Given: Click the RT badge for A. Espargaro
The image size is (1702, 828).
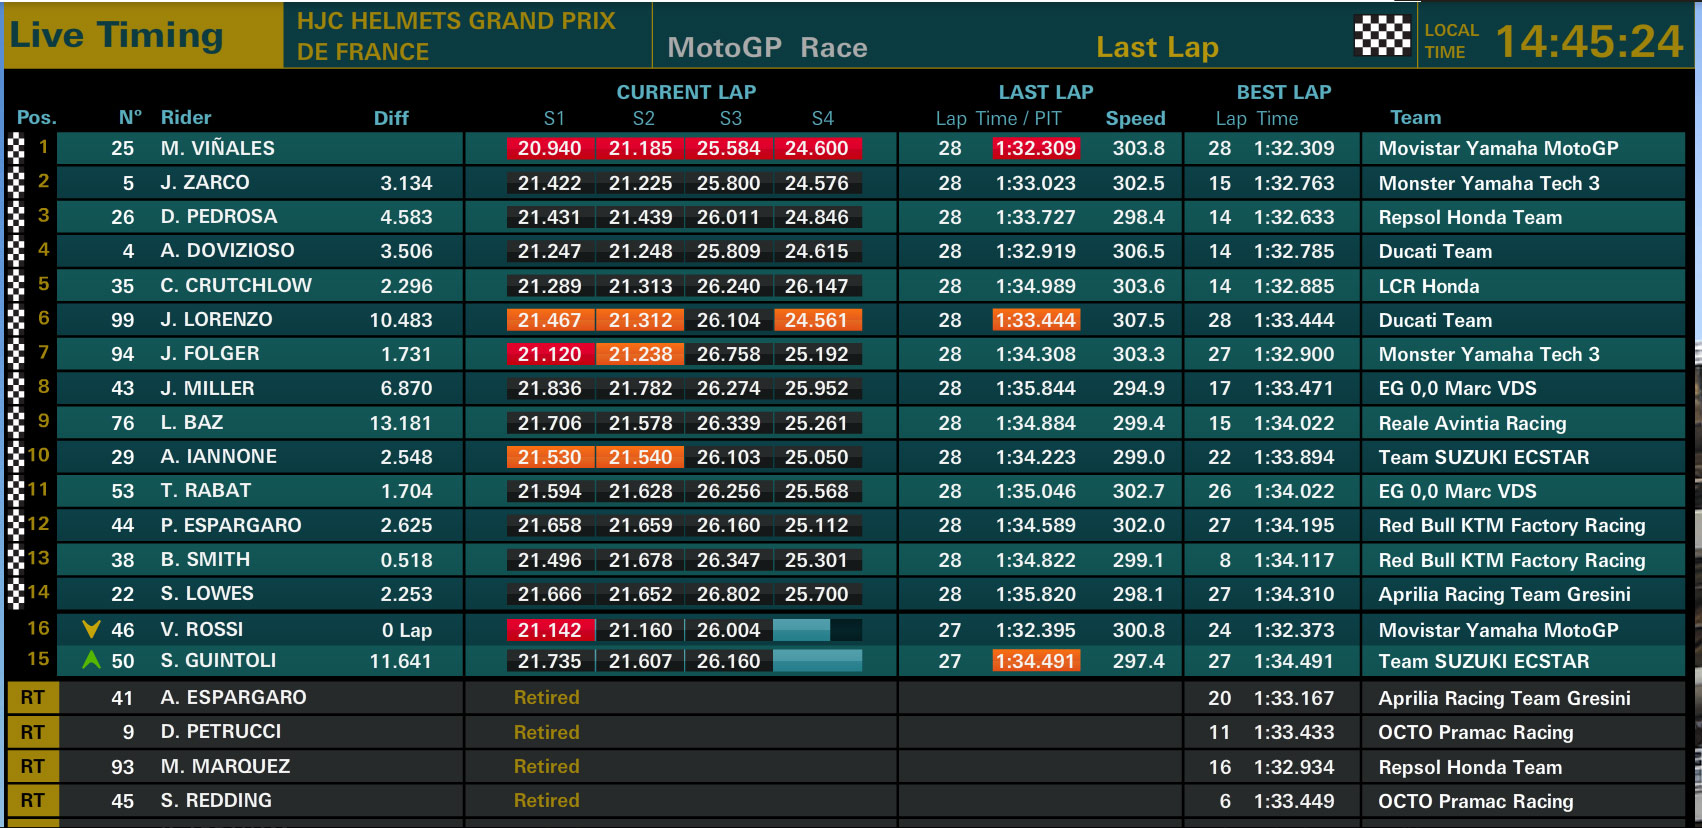Looking at the screenshot, I should click(32, 698).
